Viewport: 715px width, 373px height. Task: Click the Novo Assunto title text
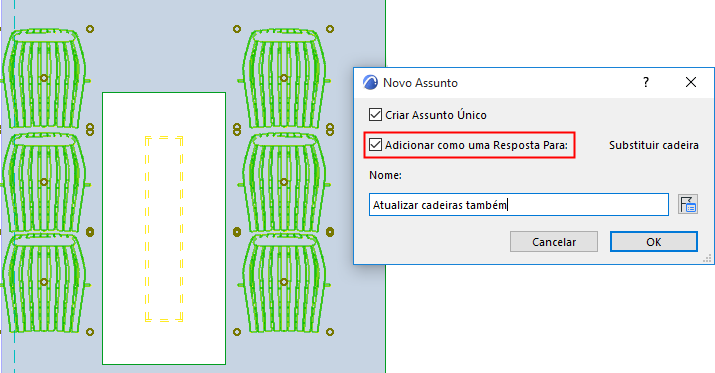420,83
